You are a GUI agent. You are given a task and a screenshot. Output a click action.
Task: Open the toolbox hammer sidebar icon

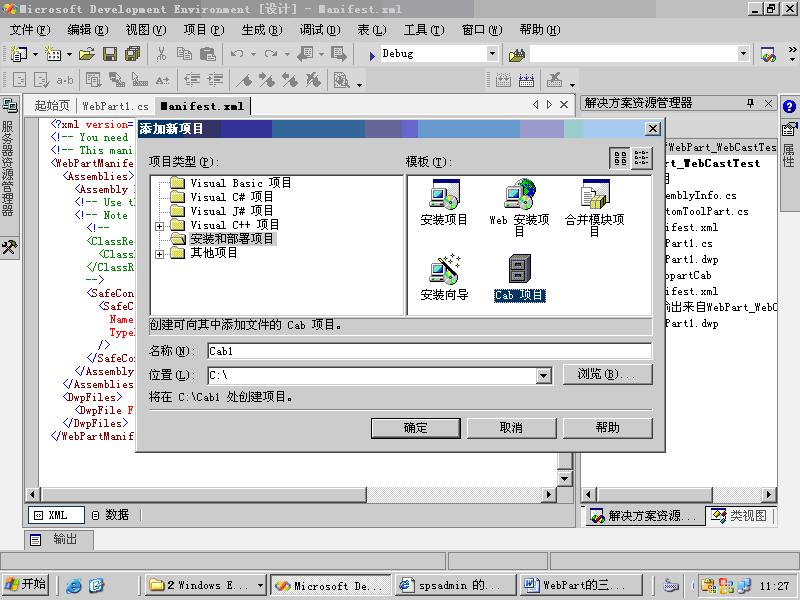pos(10,247)
